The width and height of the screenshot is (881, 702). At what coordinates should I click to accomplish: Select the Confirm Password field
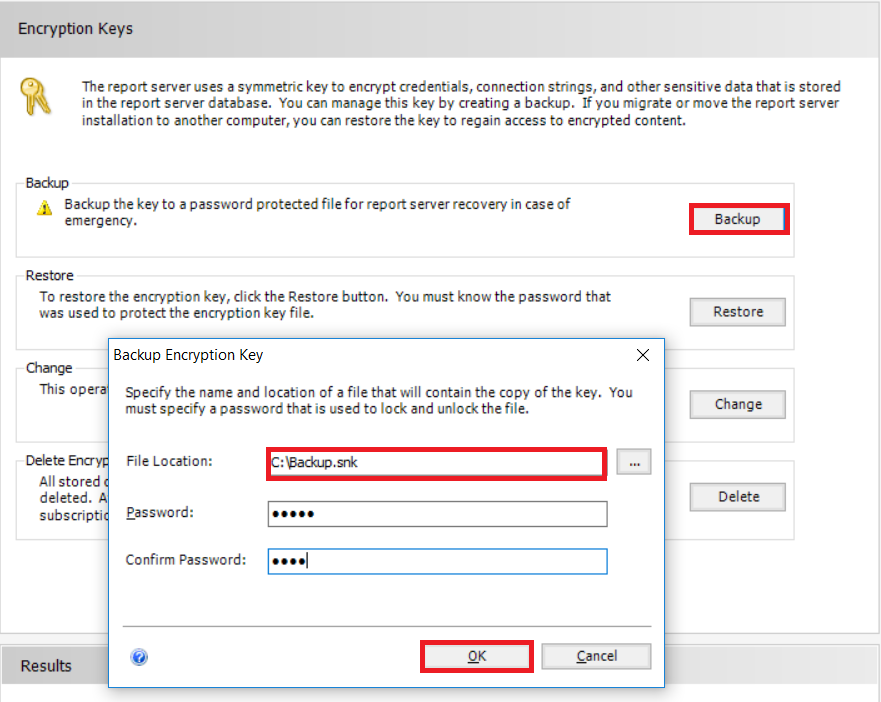(x=437, y=561)
